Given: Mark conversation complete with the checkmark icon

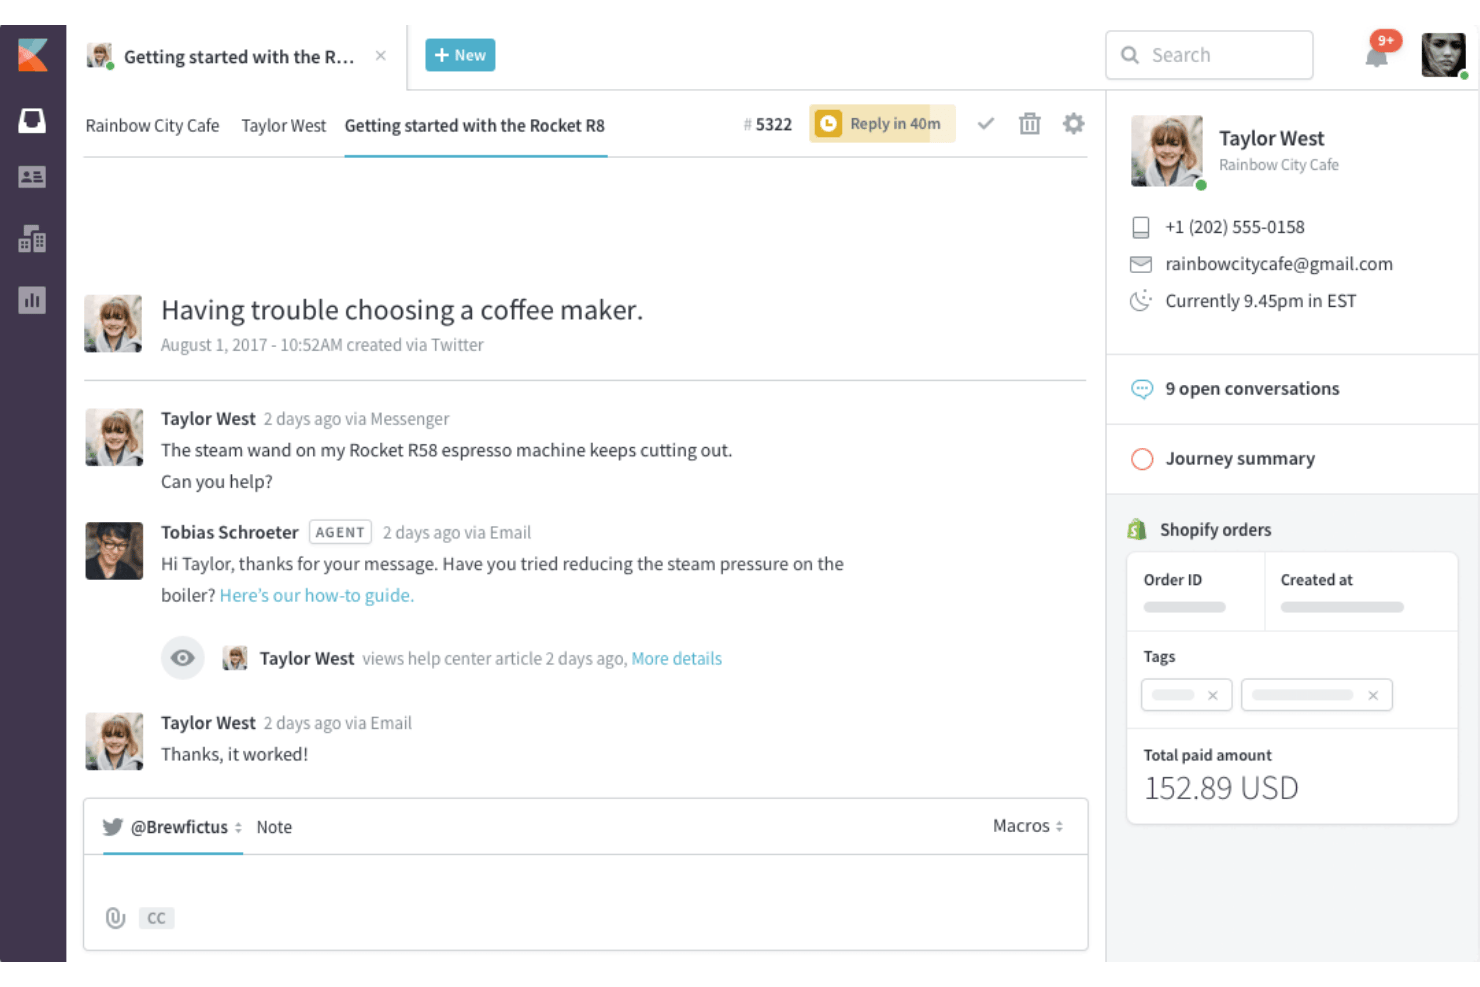Looking at the screenshot, I should click(986, 124).
